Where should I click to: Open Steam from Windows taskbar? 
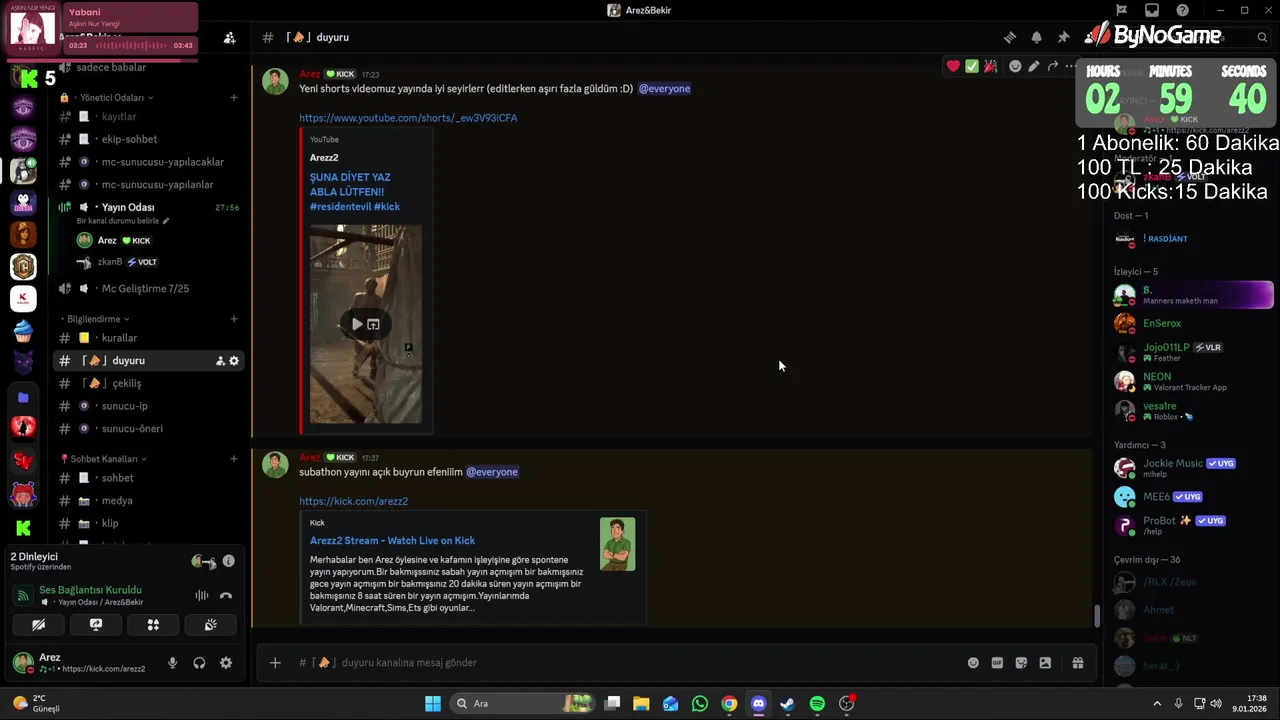(788, 703)
